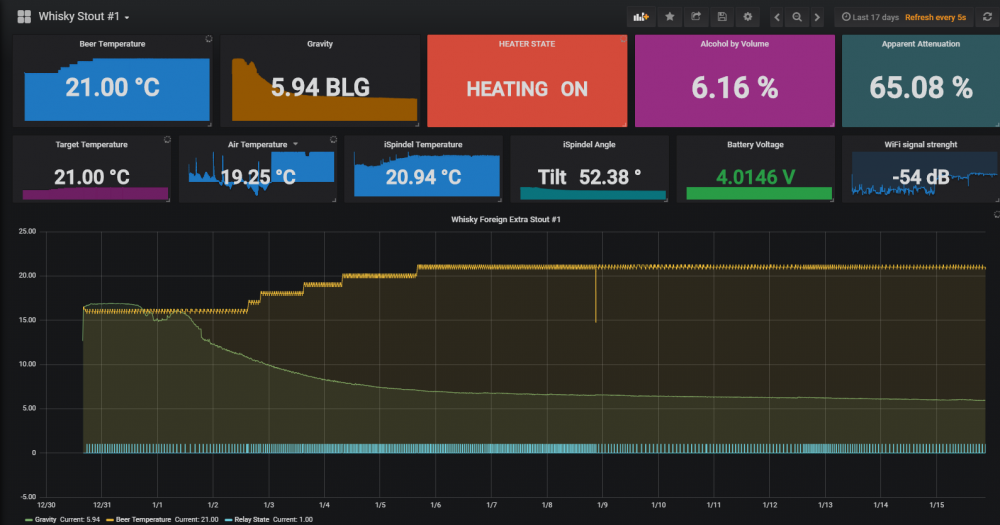Open the Share dashboard icon
This screenshot has width=1000, height=525.
click(695, 17)
